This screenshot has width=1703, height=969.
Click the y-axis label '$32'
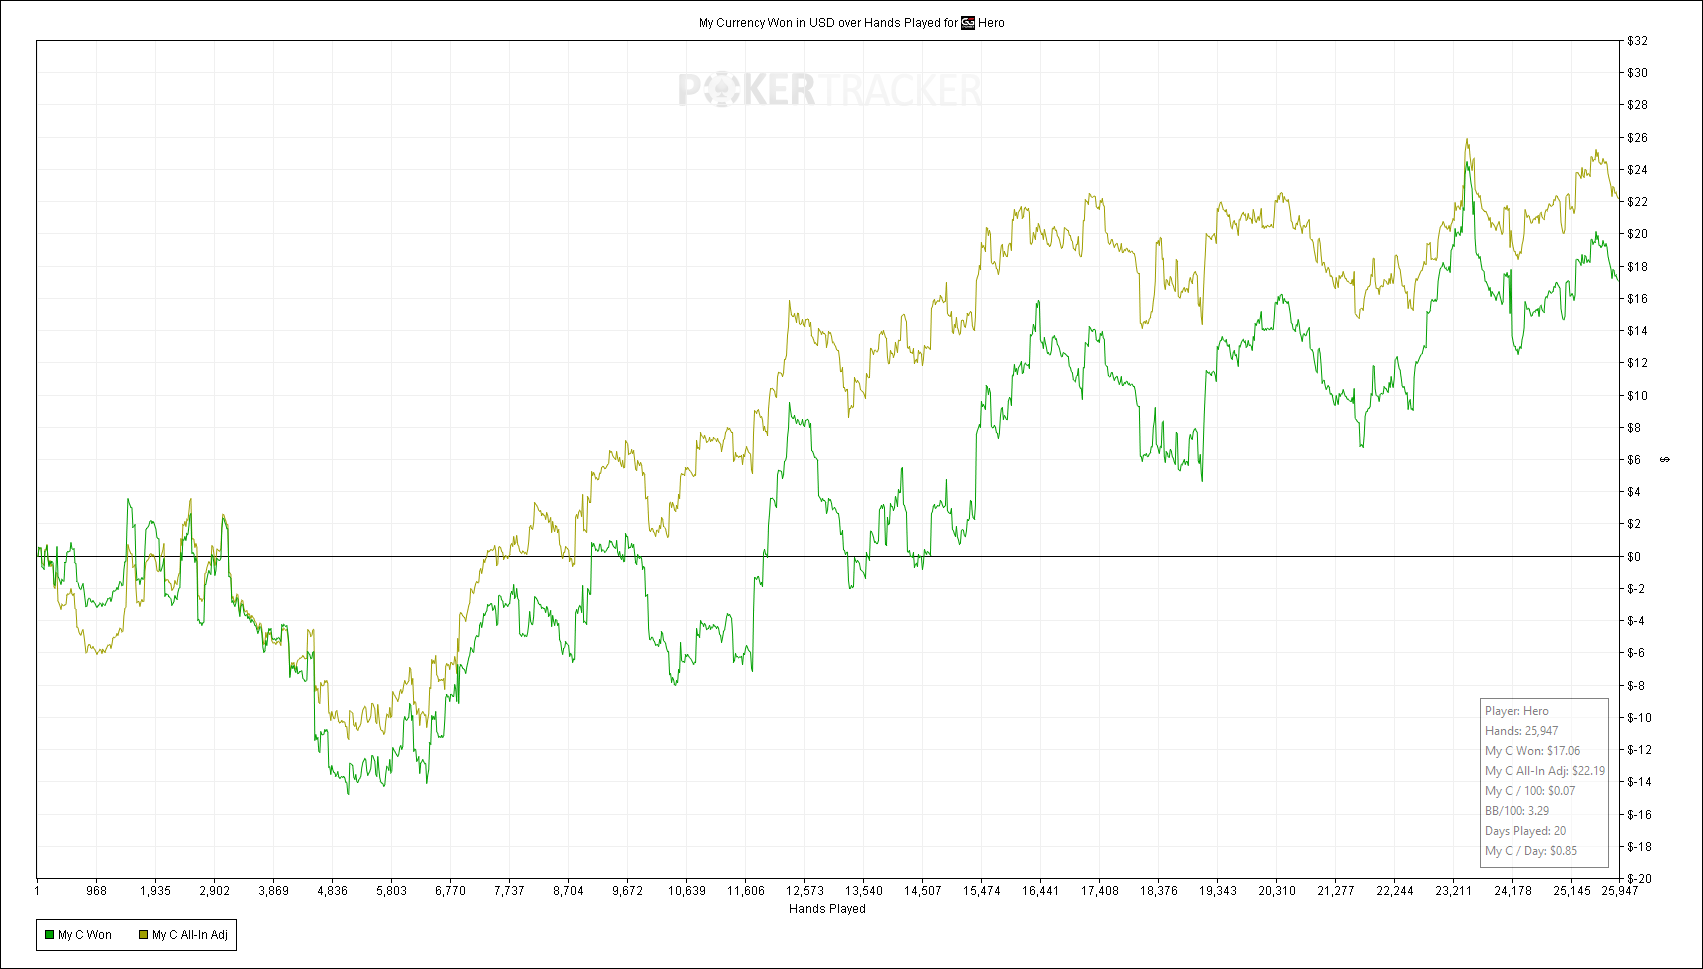tap(1637, 41)
